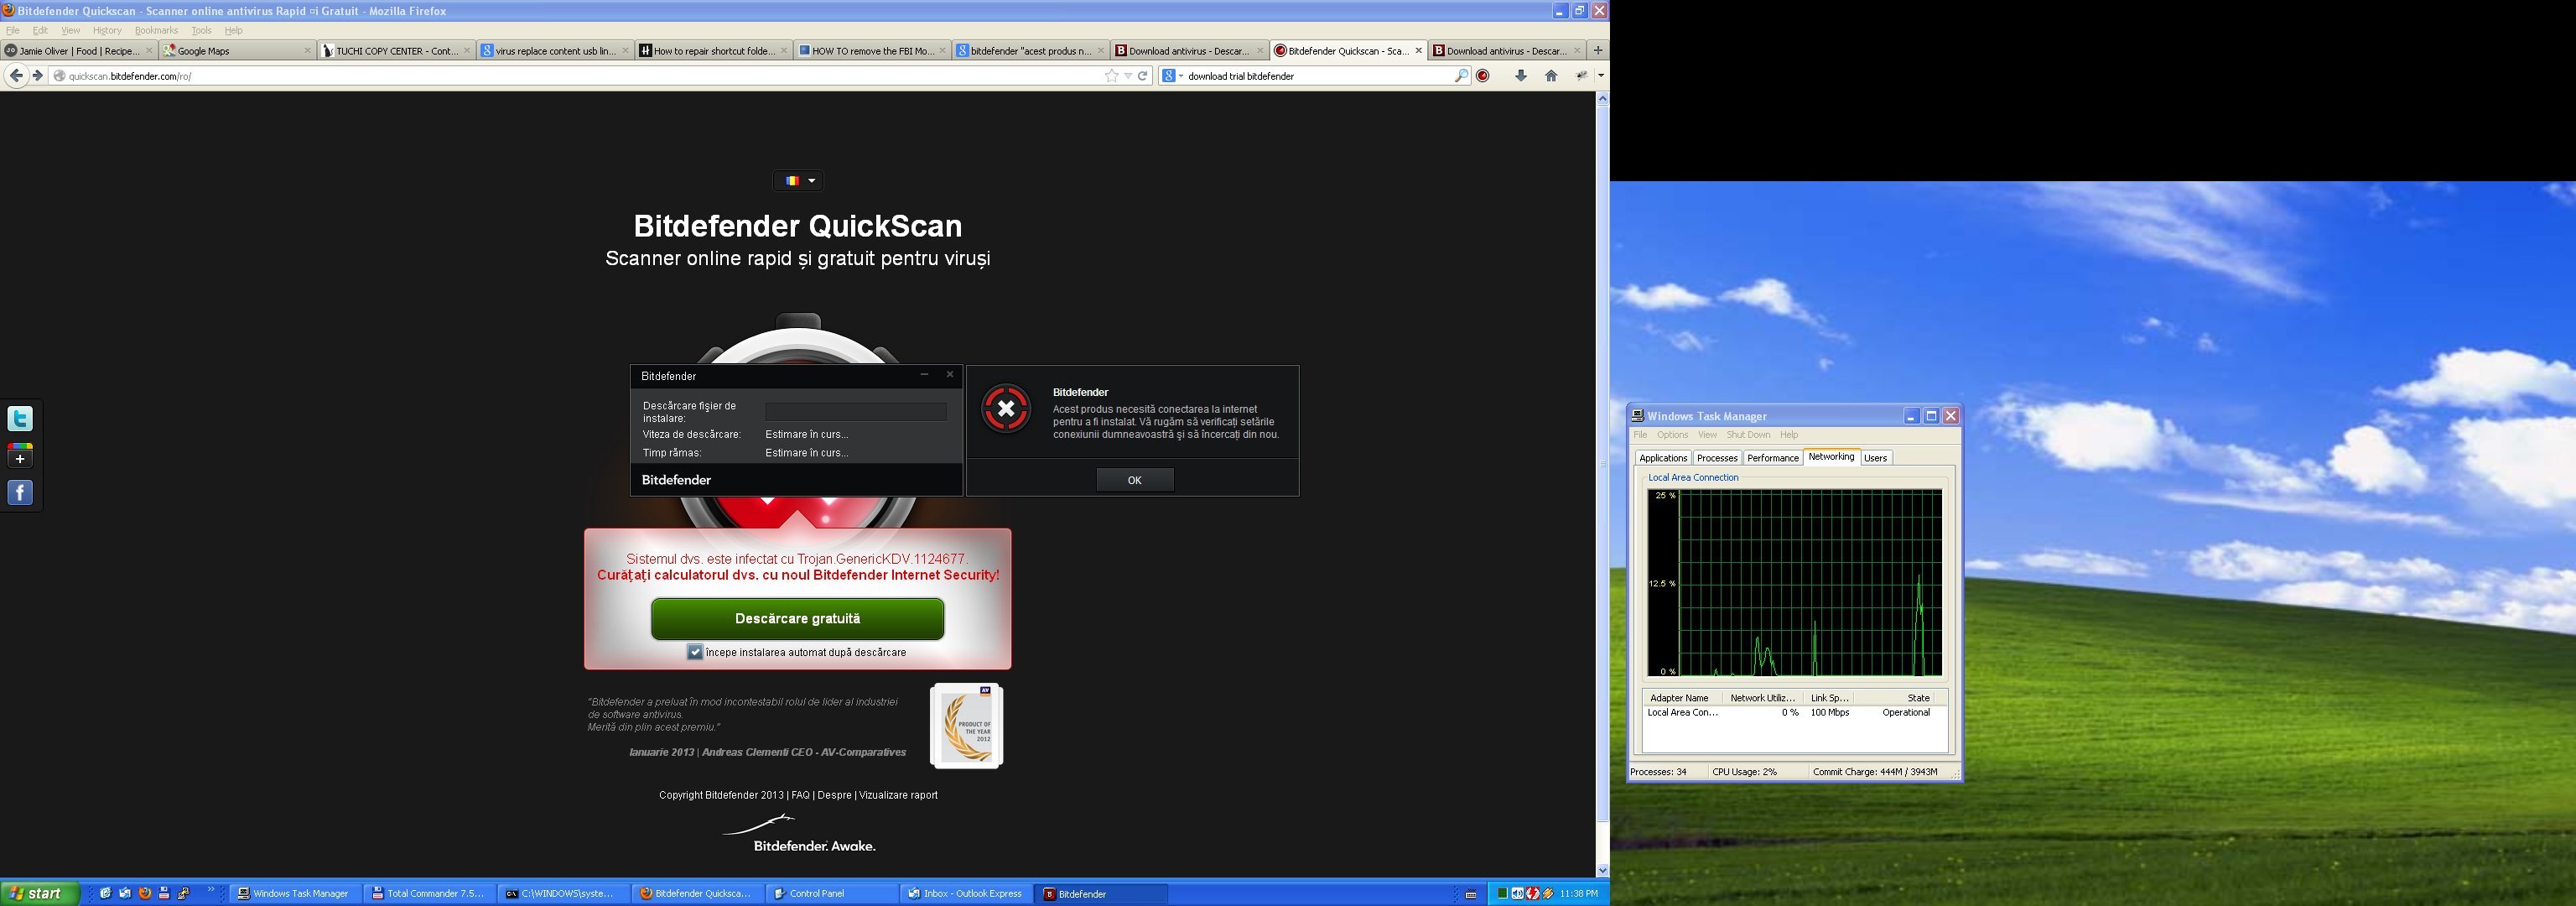Close the Google Maps tab
Image resolution: width=2576 pixels, height=906 pixels.
[x=307, y=50]
